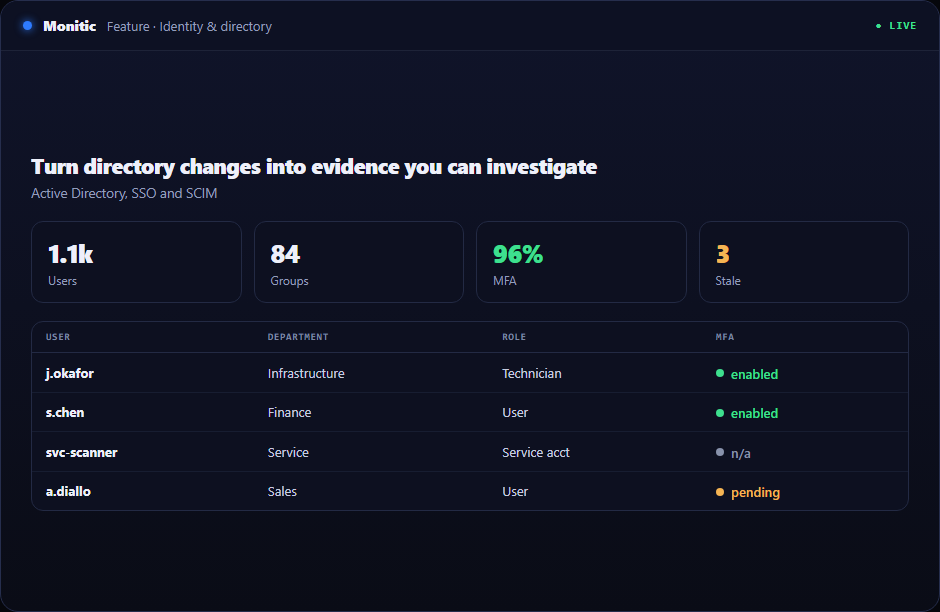Click the blue Monitic logo dot
The height and width of the screenshot is (612, 940).
click(x=28, y=26)
